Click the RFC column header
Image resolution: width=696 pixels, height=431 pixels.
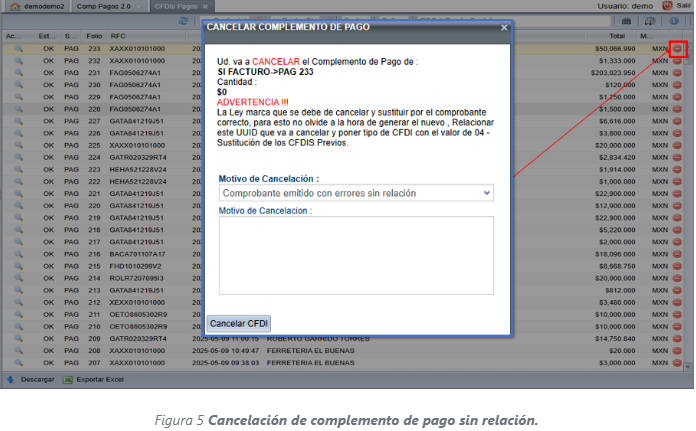[x=118, y=35]
